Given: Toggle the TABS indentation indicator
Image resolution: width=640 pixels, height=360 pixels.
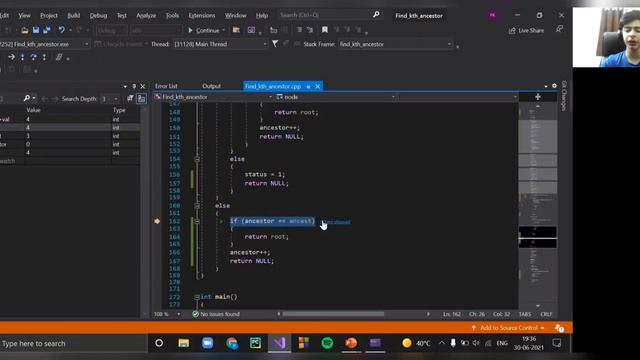Looking at the screenshot, I should (x=525, y=314).
